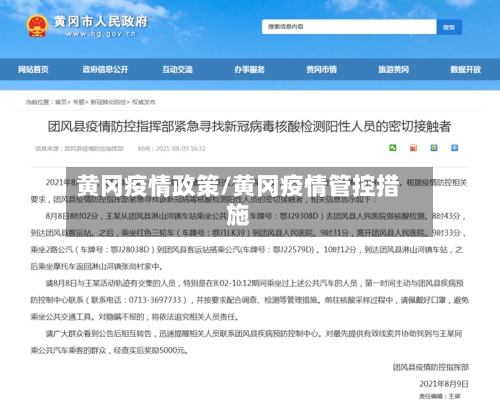
Task: Click the reward text 奖励5000元
Action: 165,350
